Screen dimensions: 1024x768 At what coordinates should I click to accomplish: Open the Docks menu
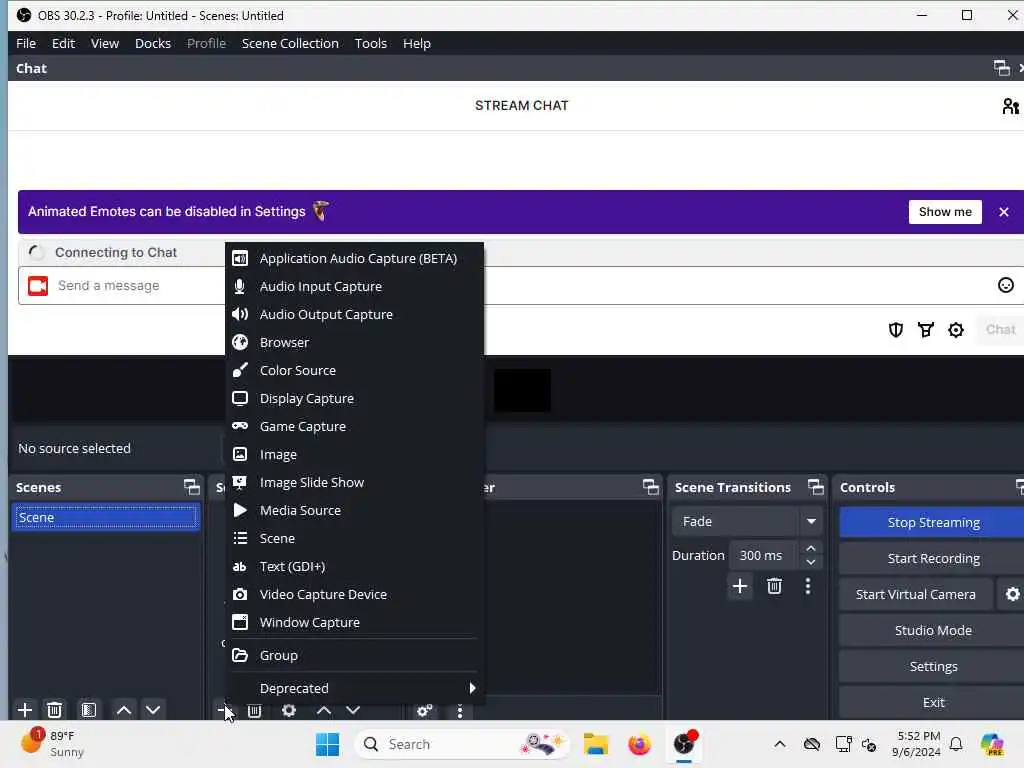point(153,43)
